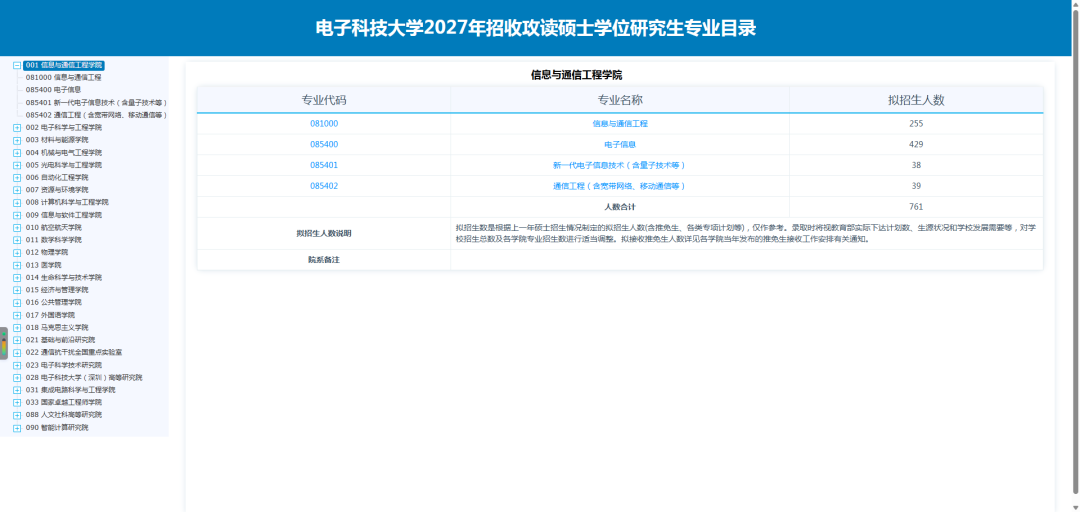Expand the 090 智能计算研究院 node
This screenshot has width=1080, height=512.
17,428
